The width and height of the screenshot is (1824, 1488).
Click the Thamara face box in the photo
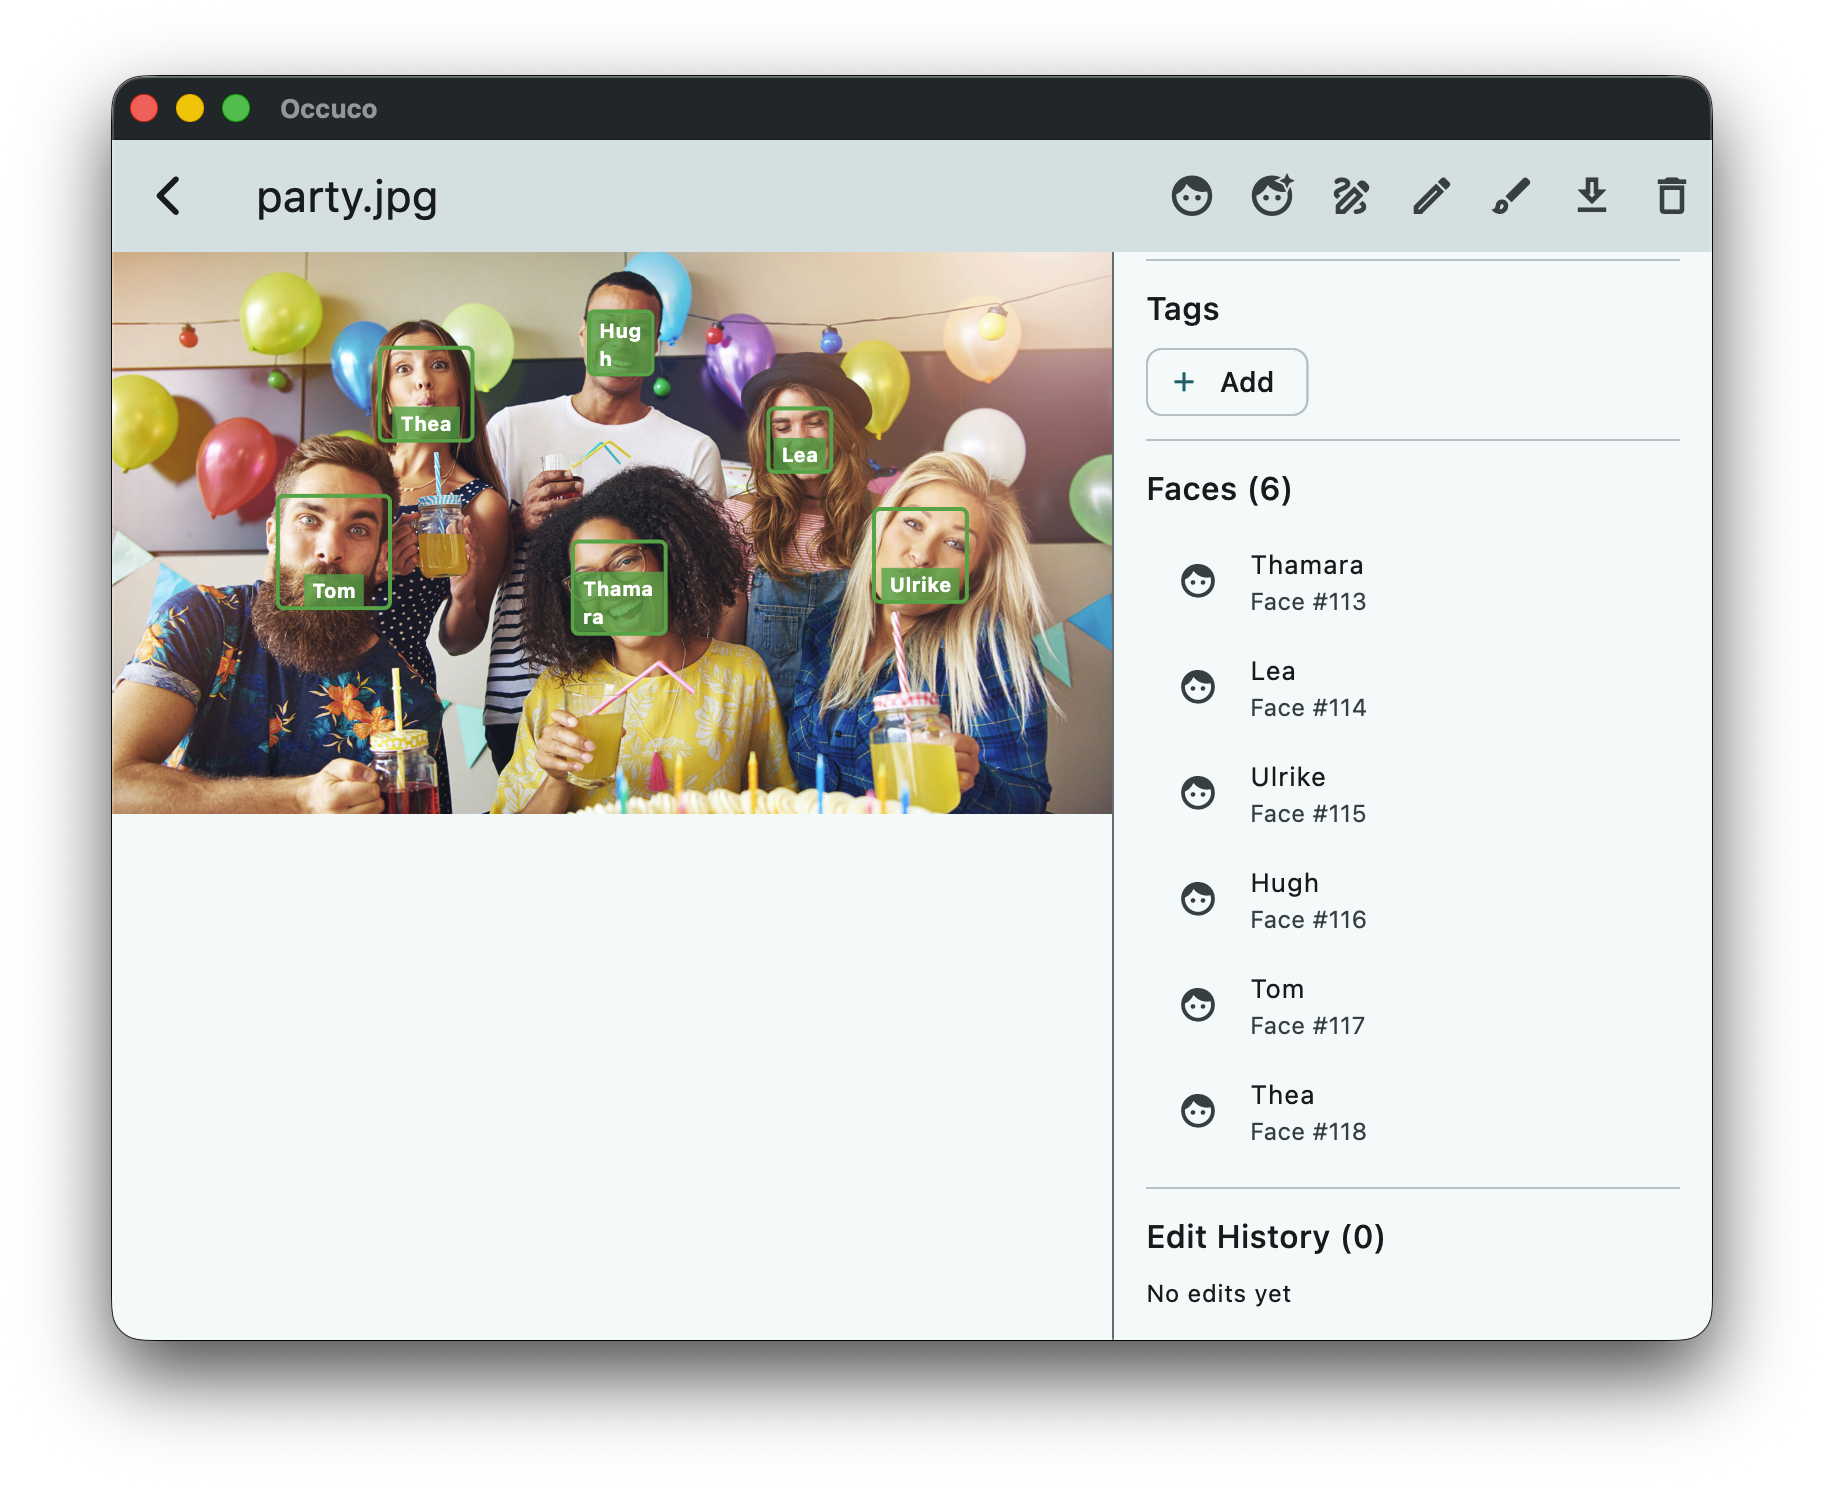click(x=620, y=589)
